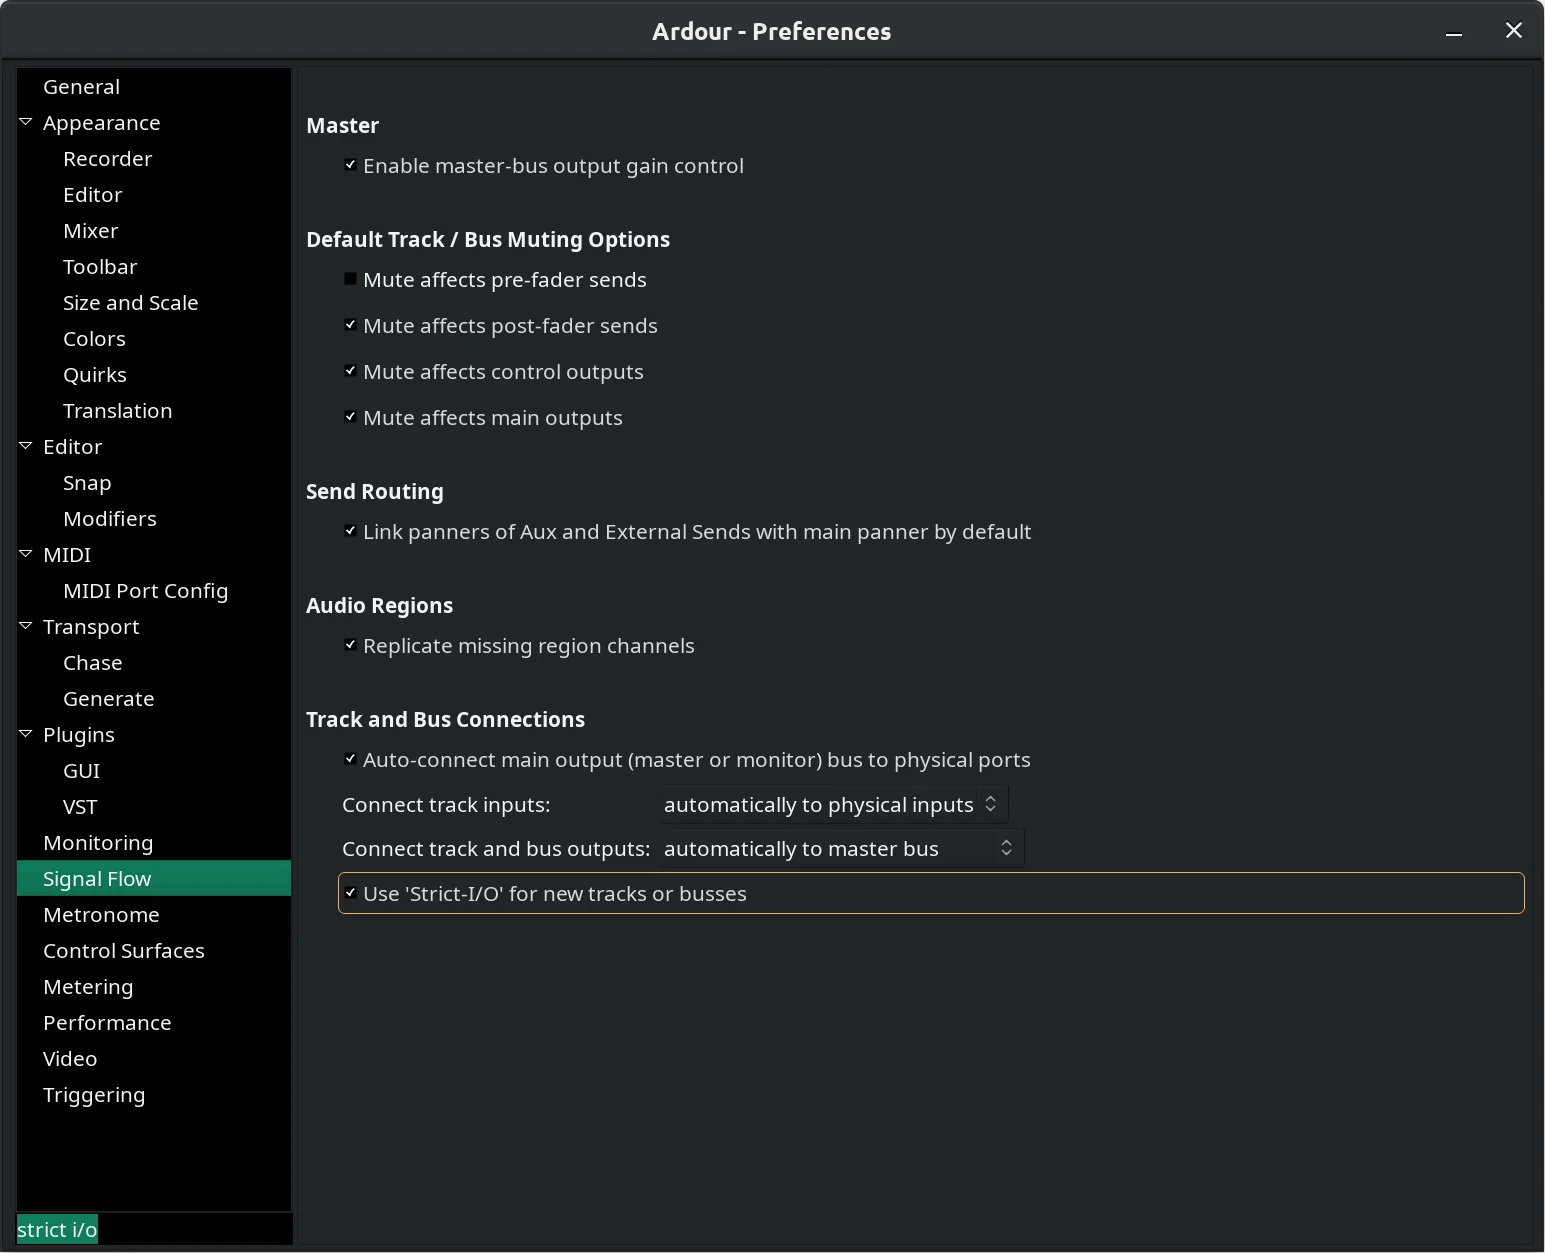Enable Mute affects pre-fader sends
The width and height of the screenshot is (1545, 1253).
(x=350, y=279)
